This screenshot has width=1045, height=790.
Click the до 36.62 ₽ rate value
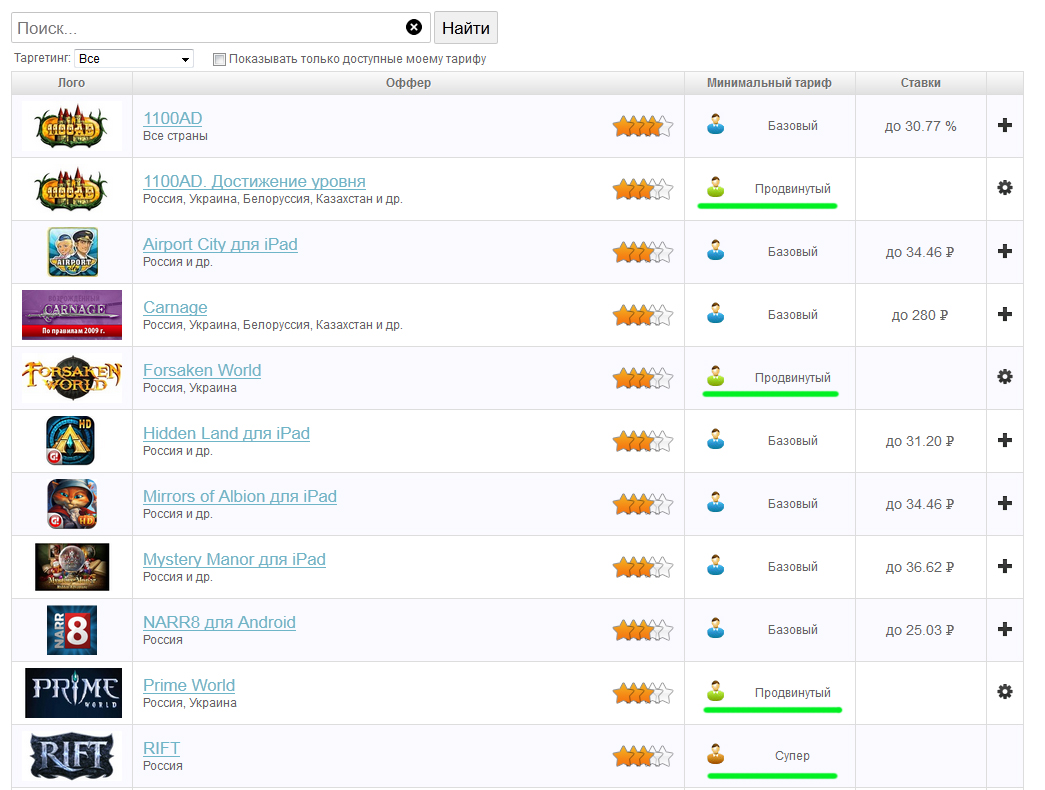tap(920, 567)
